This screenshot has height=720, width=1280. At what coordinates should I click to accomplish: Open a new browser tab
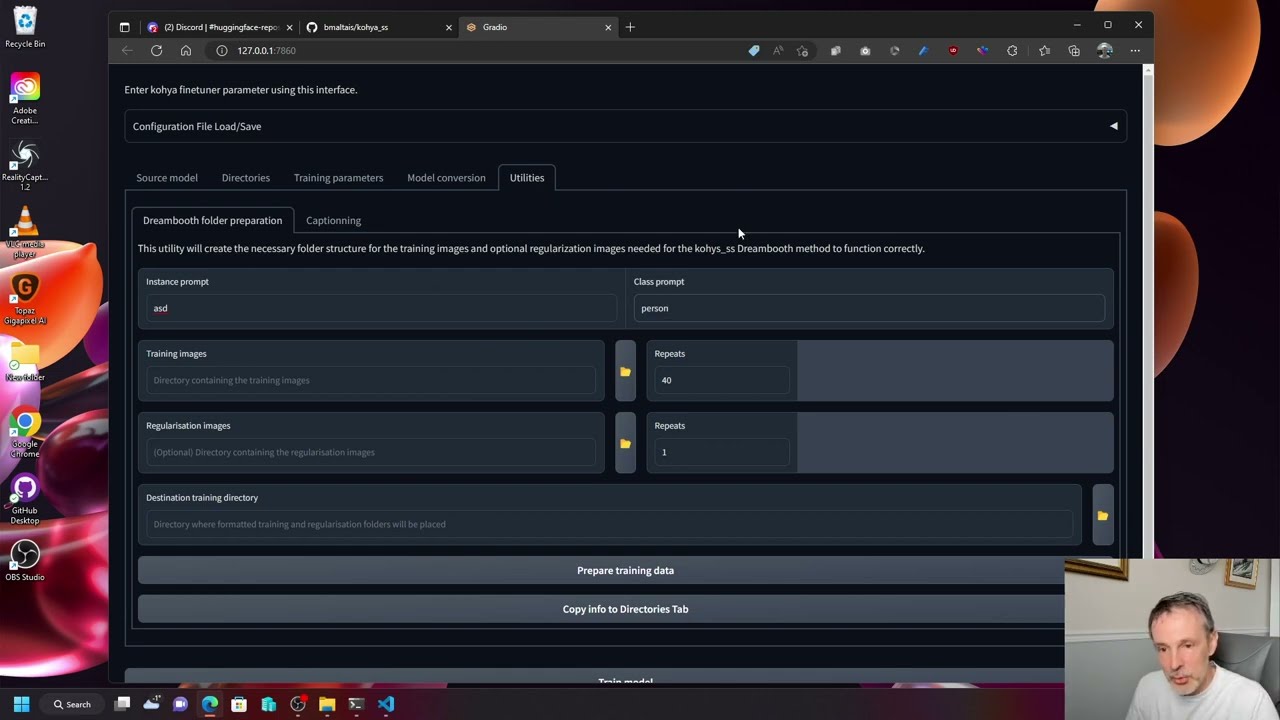pos(630,27)
